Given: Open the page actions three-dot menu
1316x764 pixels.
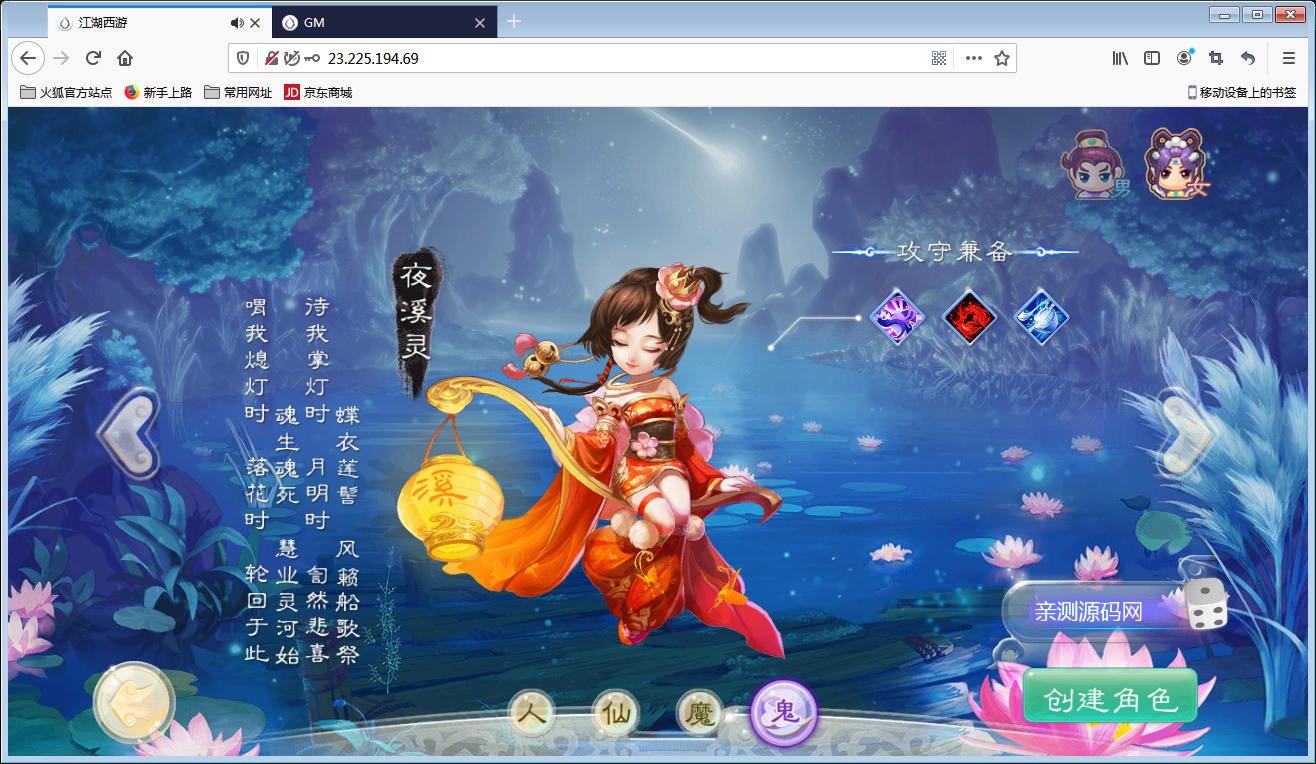Looking at the screenshot, I should [973, 58].
